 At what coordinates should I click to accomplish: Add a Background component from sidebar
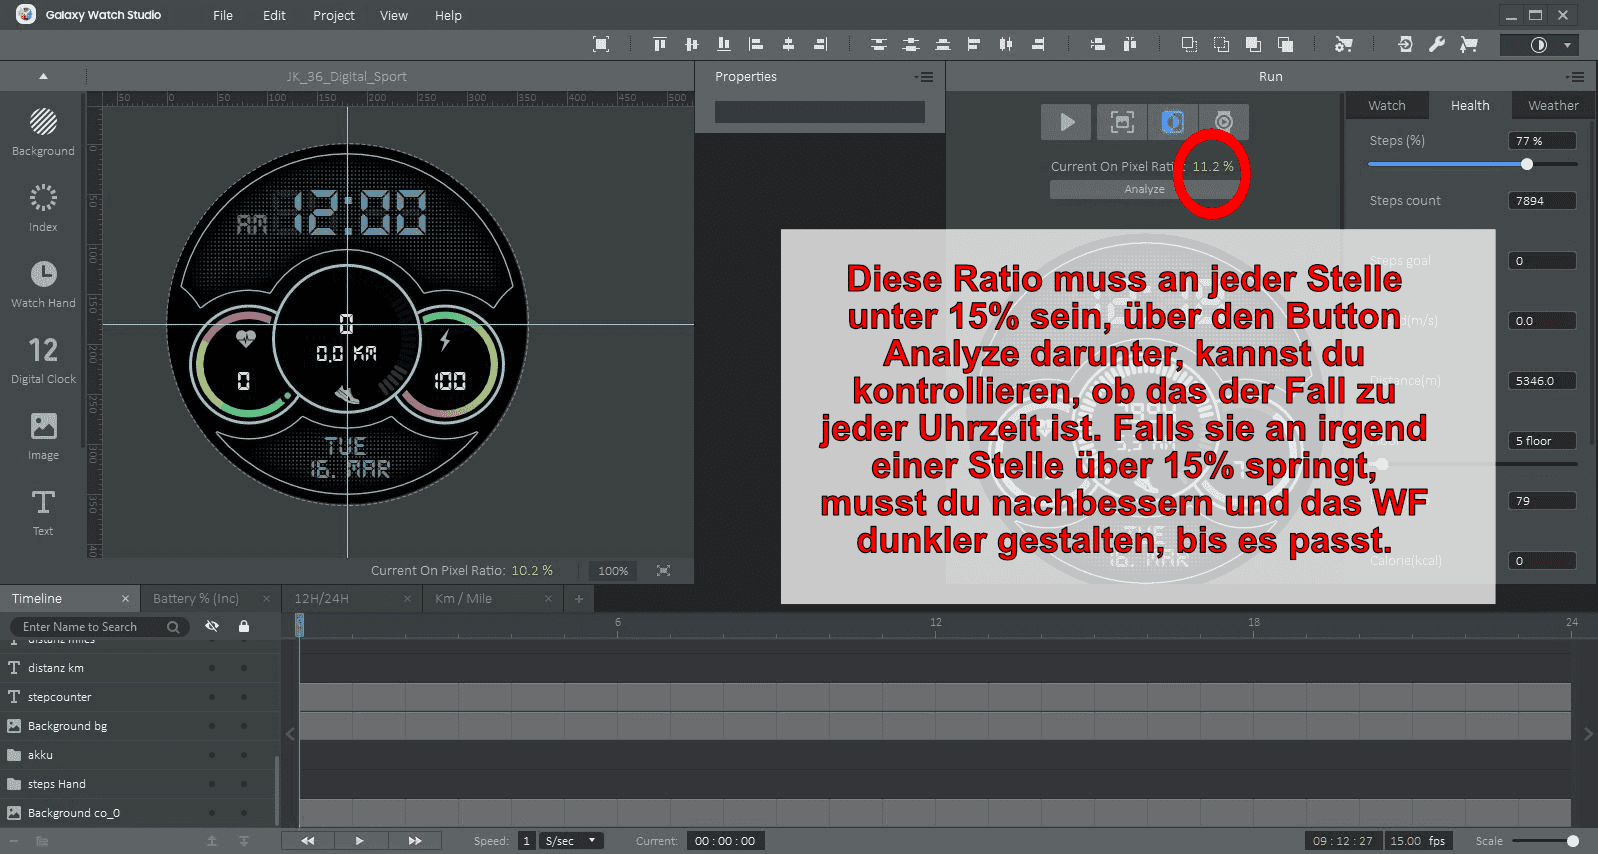pyautogui.click(x=43, y=132)
